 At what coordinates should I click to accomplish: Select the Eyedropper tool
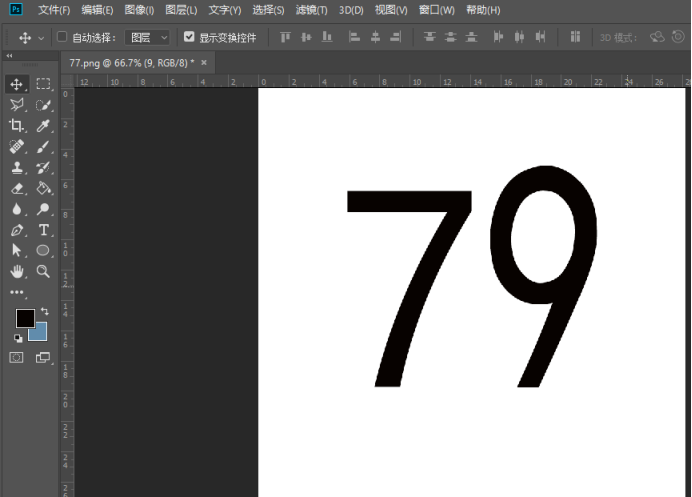tap(43, 125)
